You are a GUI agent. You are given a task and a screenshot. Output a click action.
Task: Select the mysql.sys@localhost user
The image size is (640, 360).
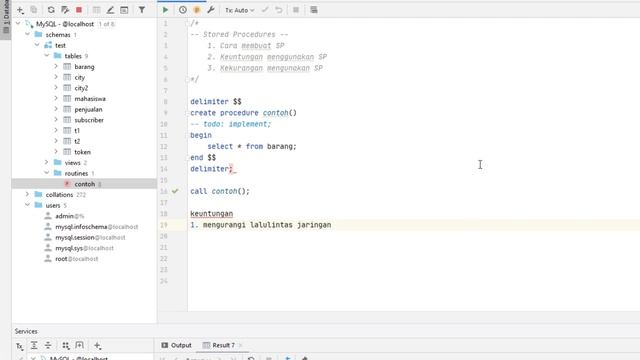84,248
